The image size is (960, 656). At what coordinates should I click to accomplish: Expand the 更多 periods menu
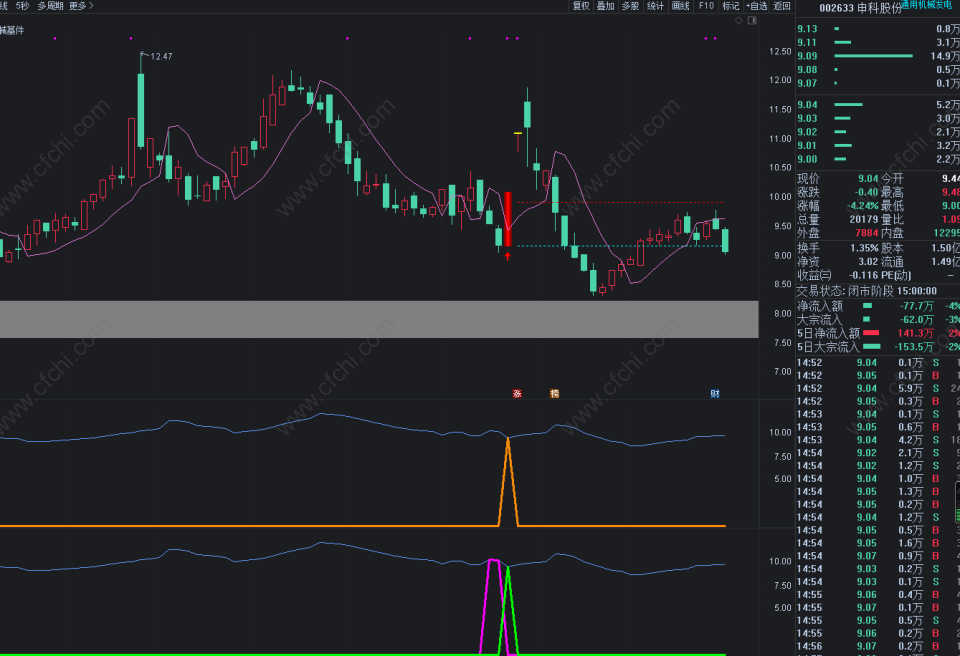(81, 6)
